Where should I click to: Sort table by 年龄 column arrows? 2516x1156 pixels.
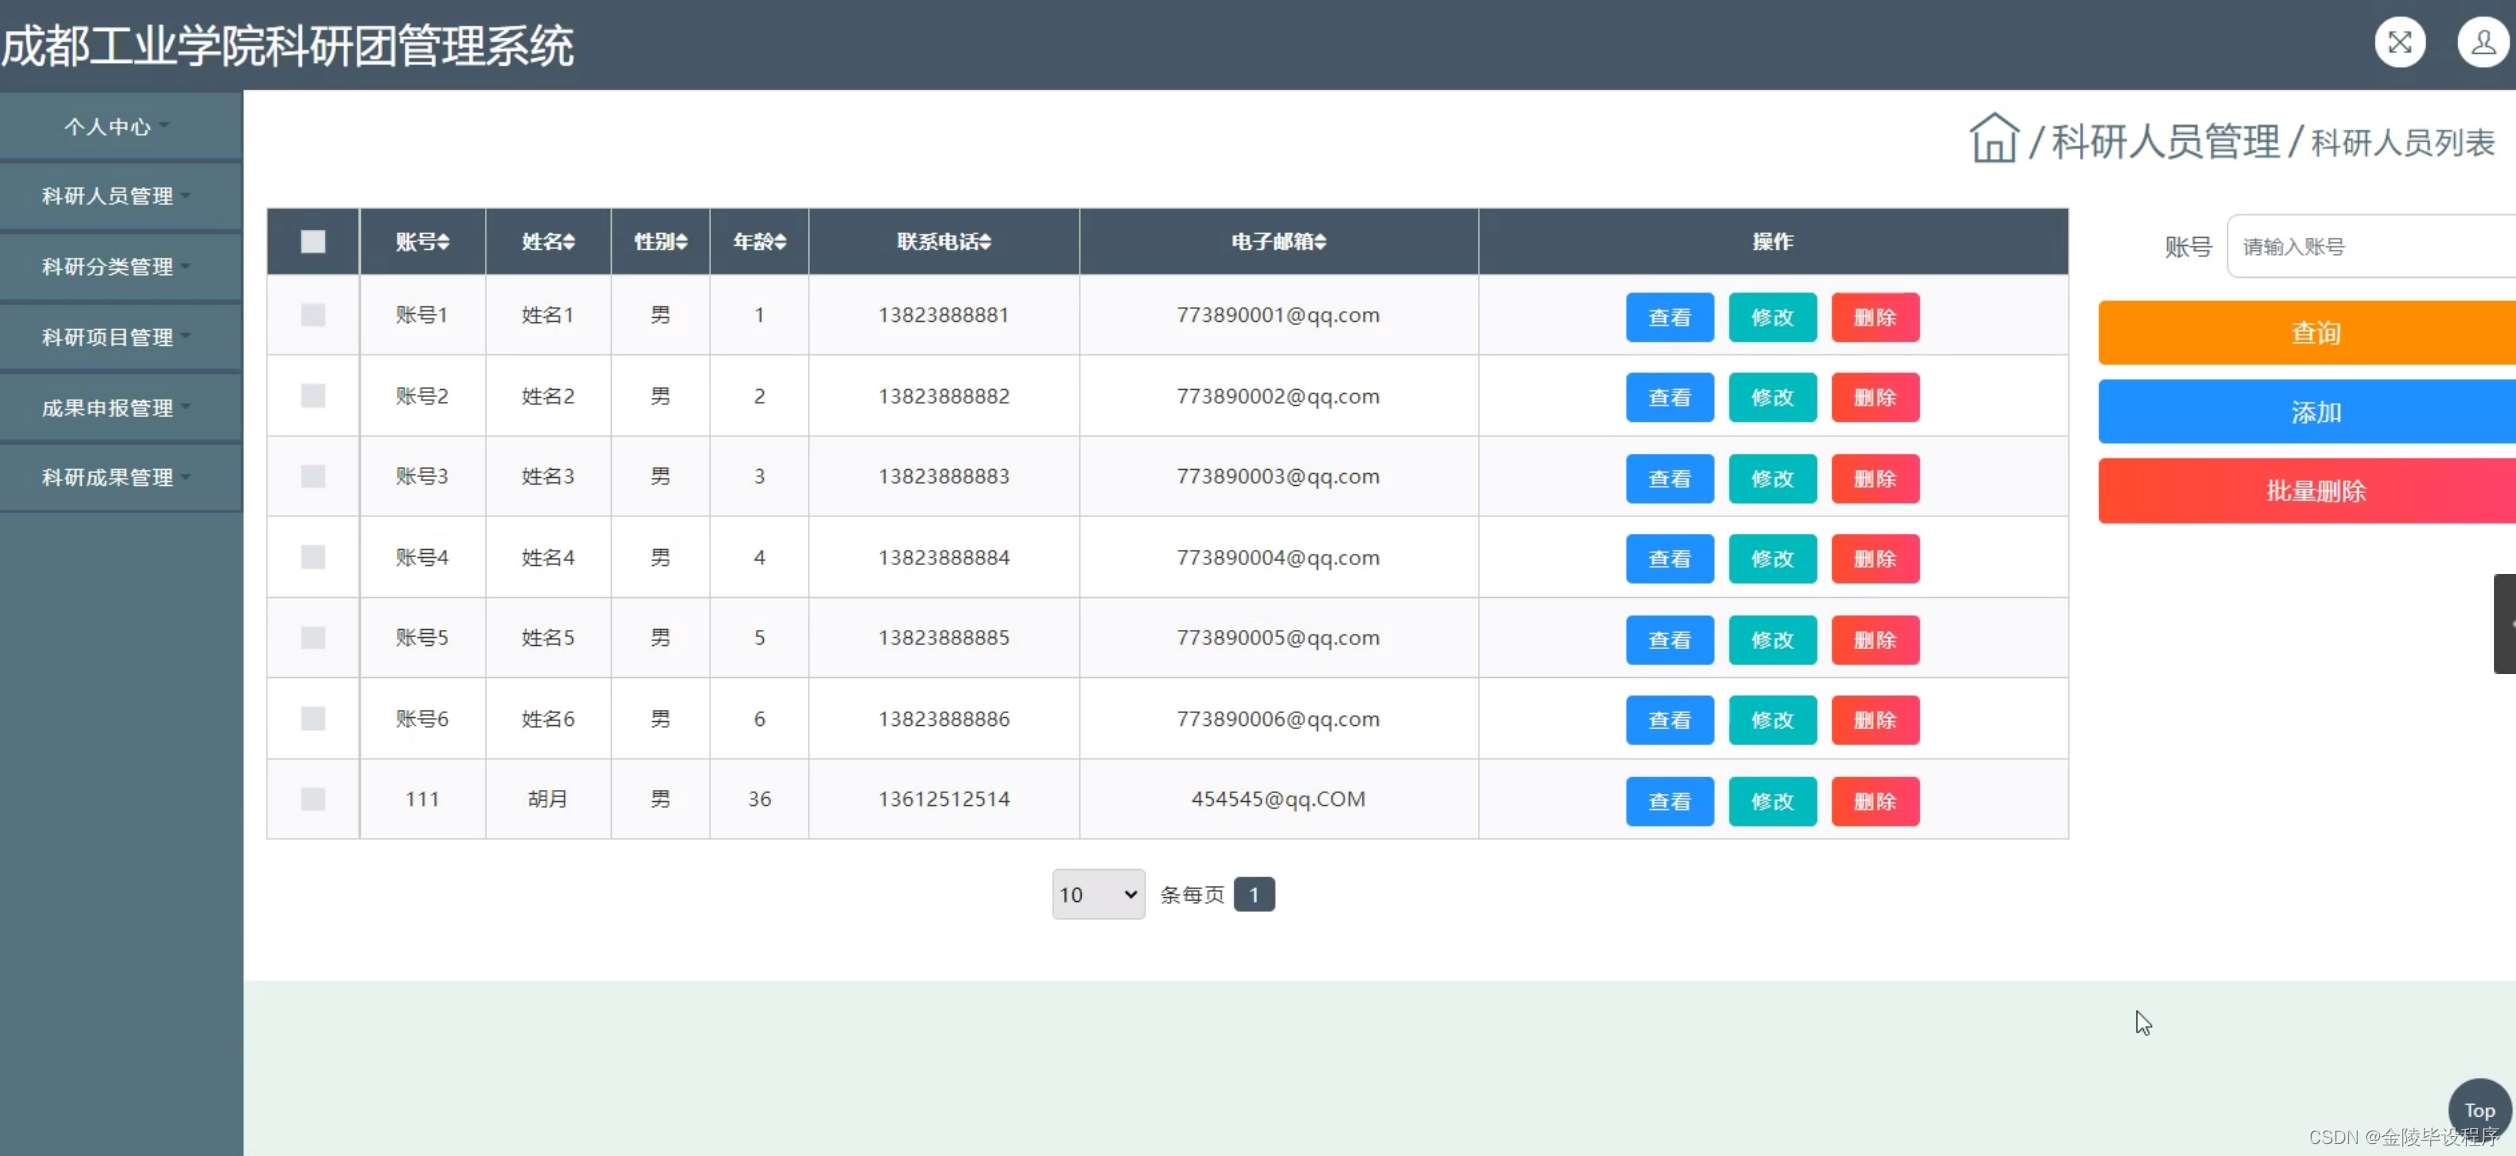coord(780,242)
